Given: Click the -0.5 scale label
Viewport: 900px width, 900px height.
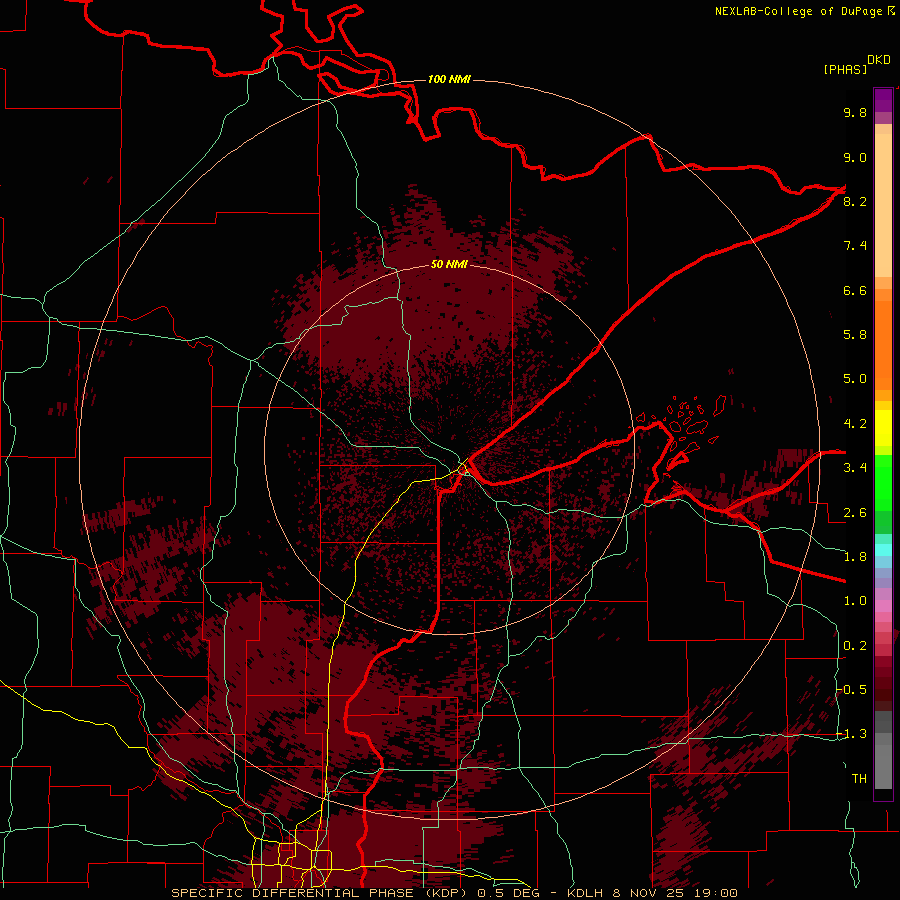Looking at the screenshot, I should click(x=851, y=690).
